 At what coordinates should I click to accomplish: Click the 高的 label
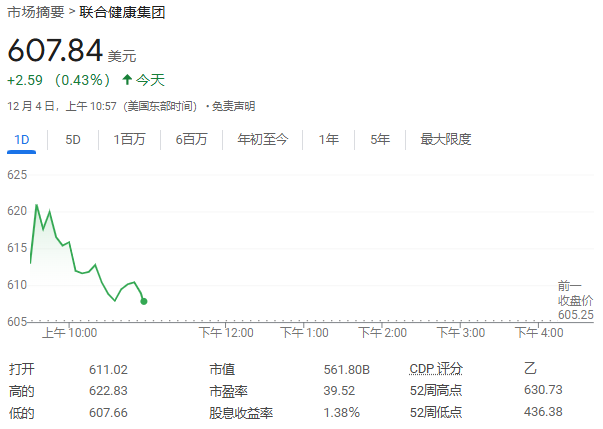point(22,392)
